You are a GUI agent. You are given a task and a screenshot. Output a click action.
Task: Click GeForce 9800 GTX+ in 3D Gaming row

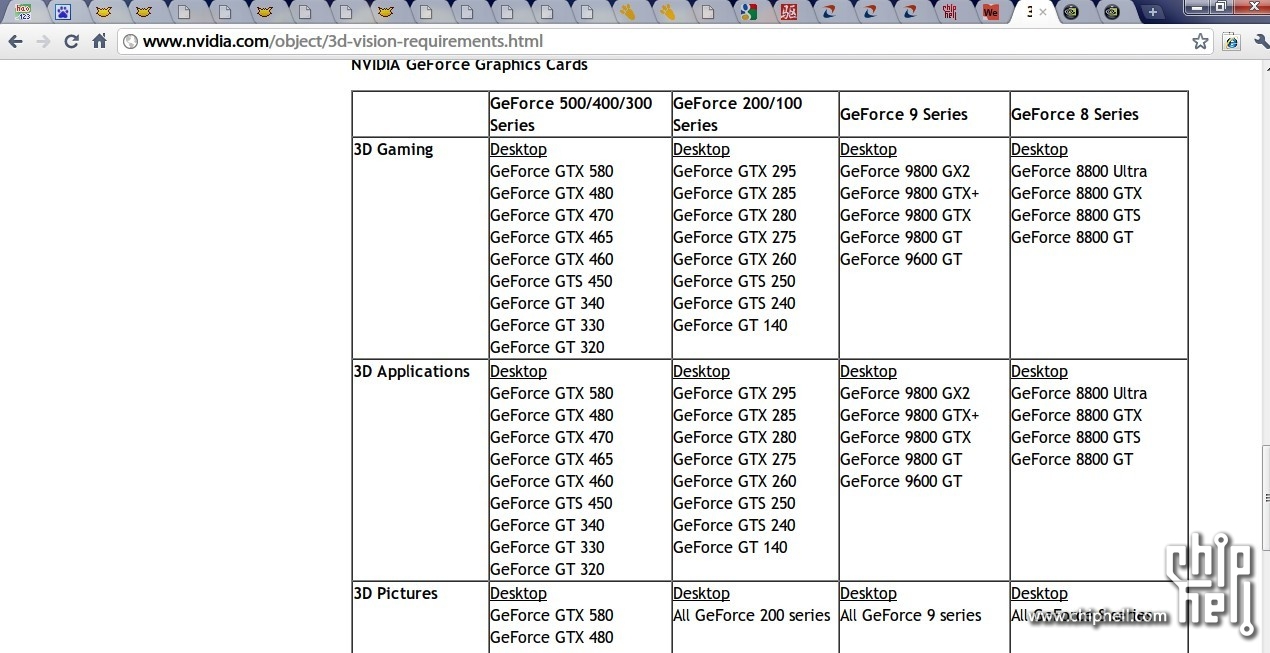coord(910,193)
